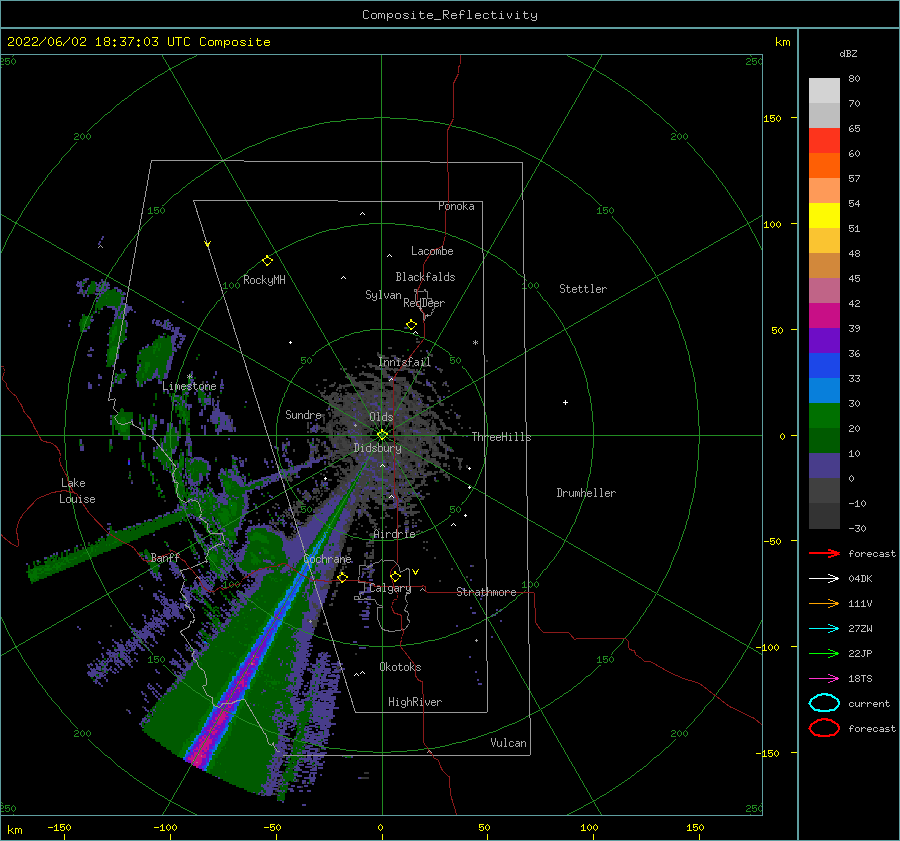The image size is (900, 841).
Task: Select the Stettler label
Action: [x=583, y=289]
